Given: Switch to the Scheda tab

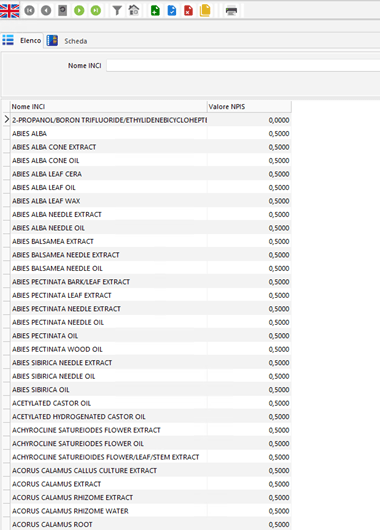Looking at the screenshot, I should click(67, 41).
